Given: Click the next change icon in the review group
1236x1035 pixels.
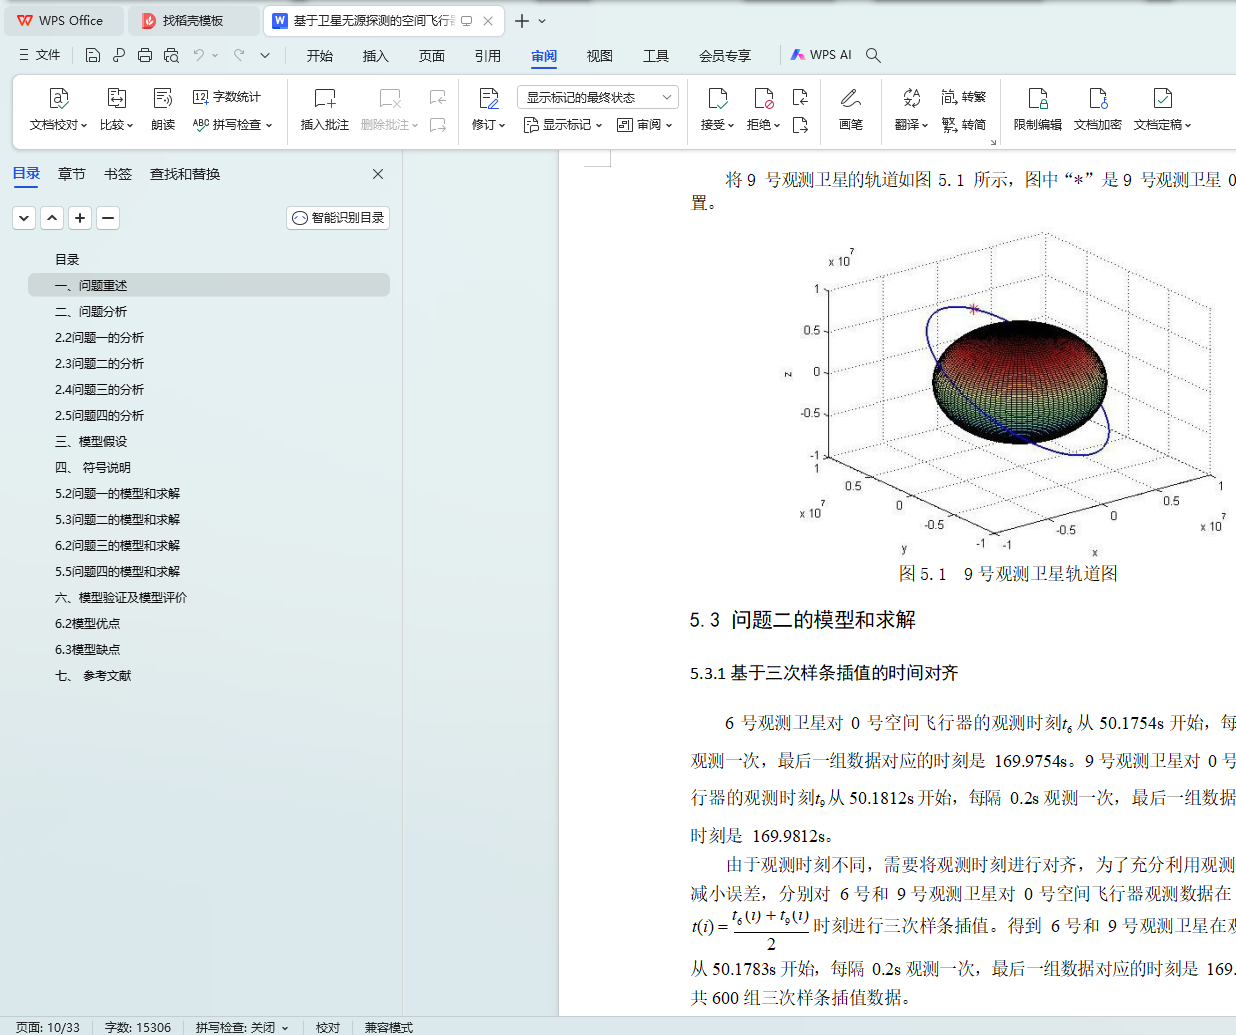Looking at the screenshot, I should [x=800, y=125].
